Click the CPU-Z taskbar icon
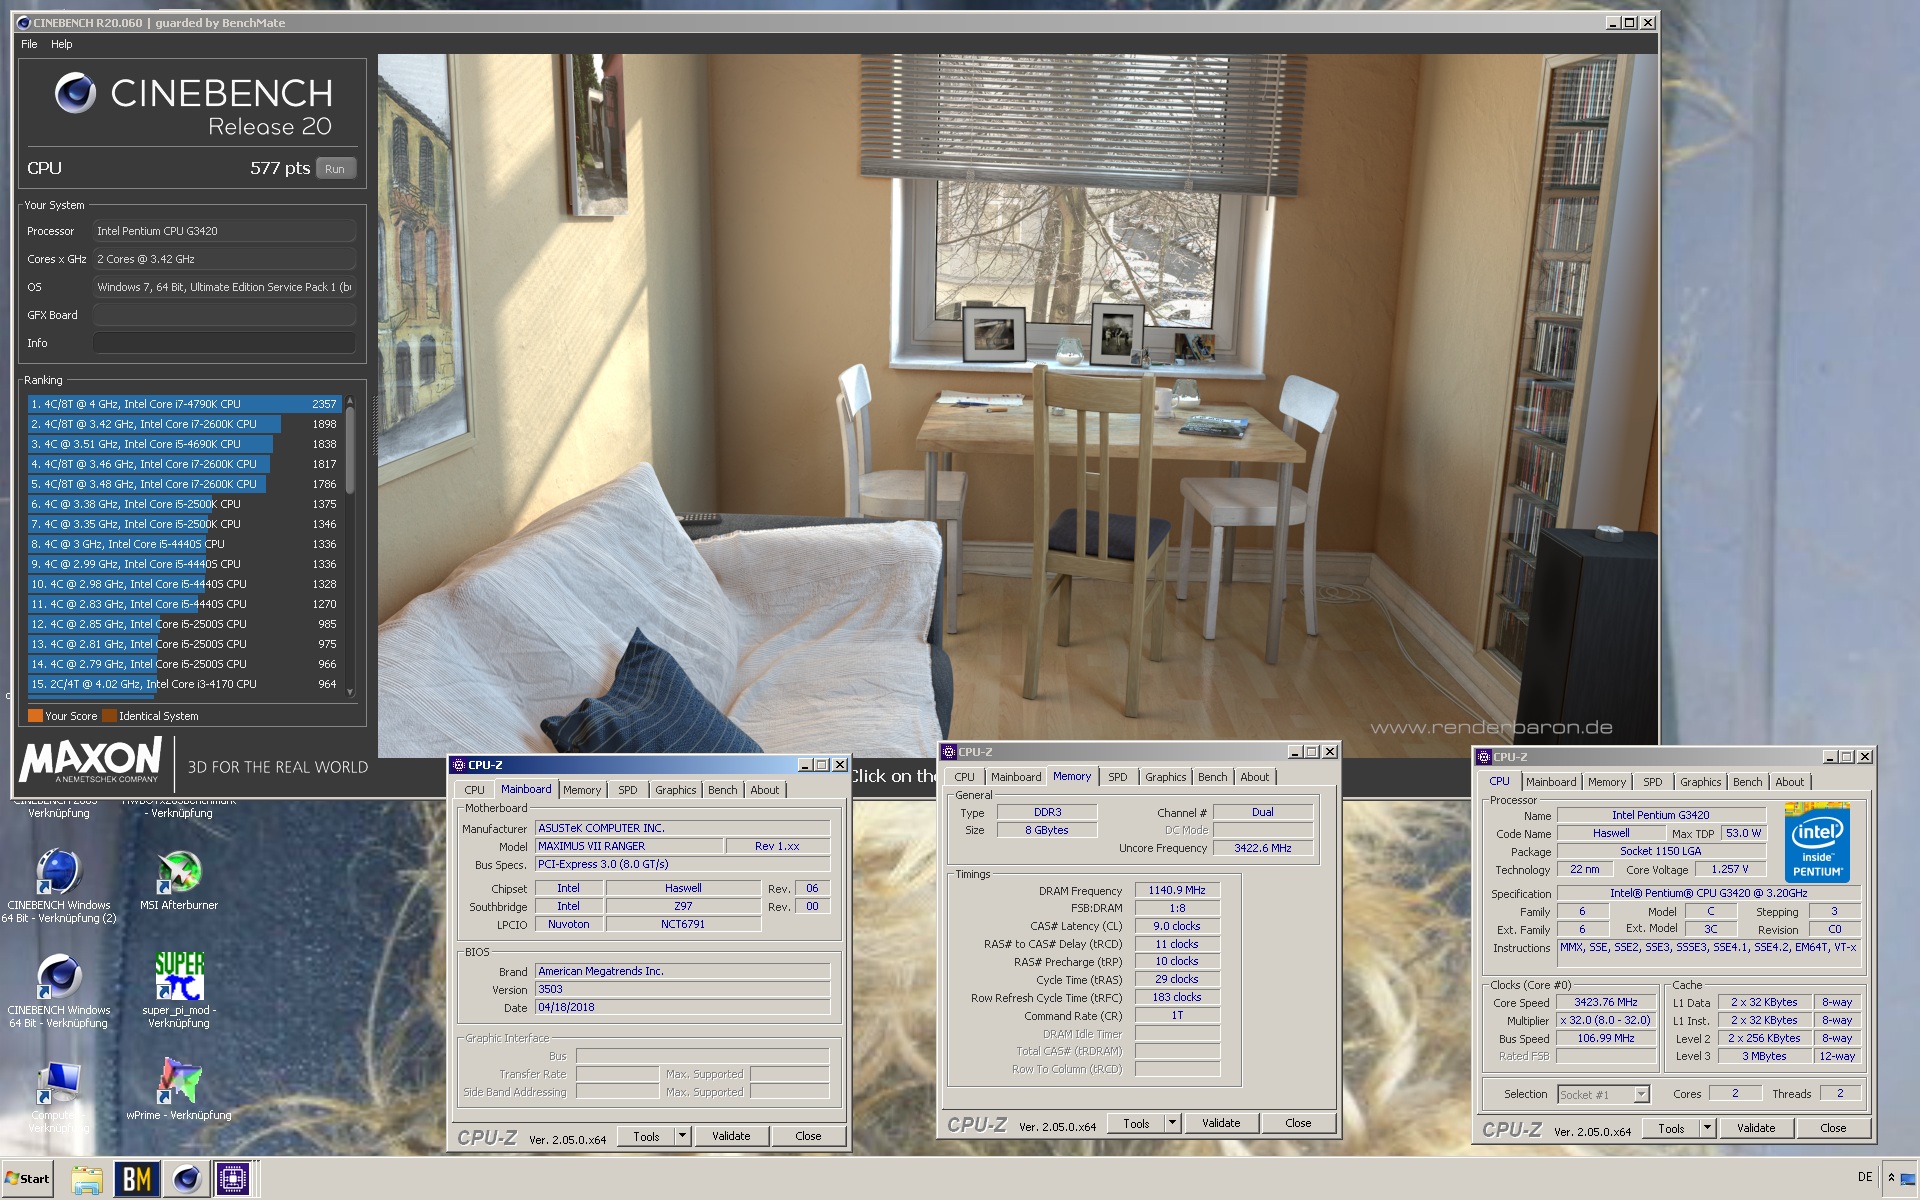The height and width of the screenshot is (1200, 1920). 233,1179
